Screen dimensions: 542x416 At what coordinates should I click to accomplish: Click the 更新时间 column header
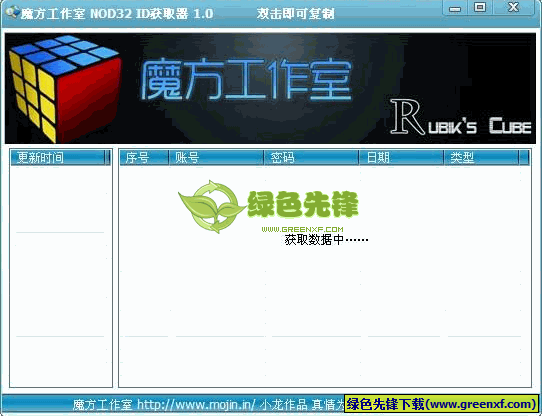click(57, 158)
